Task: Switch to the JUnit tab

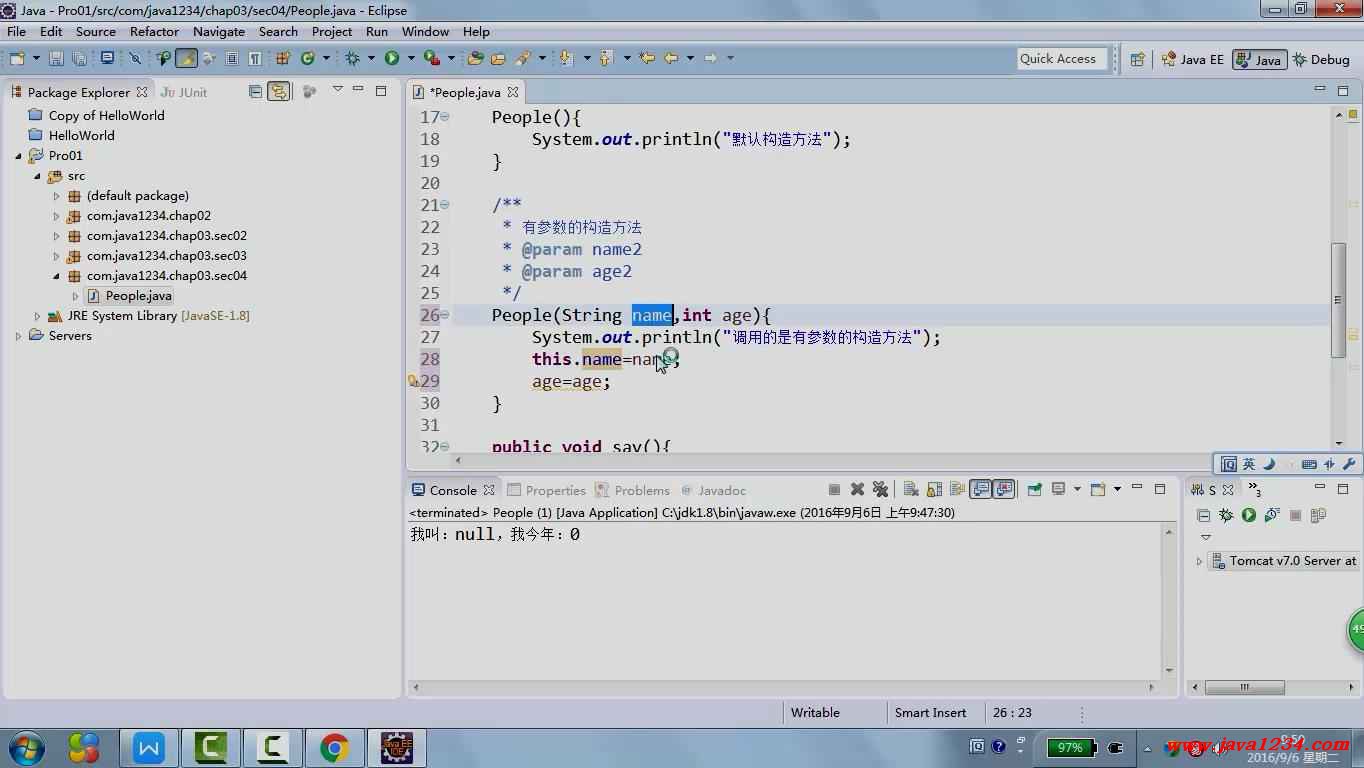Action: tap(184, 92)
